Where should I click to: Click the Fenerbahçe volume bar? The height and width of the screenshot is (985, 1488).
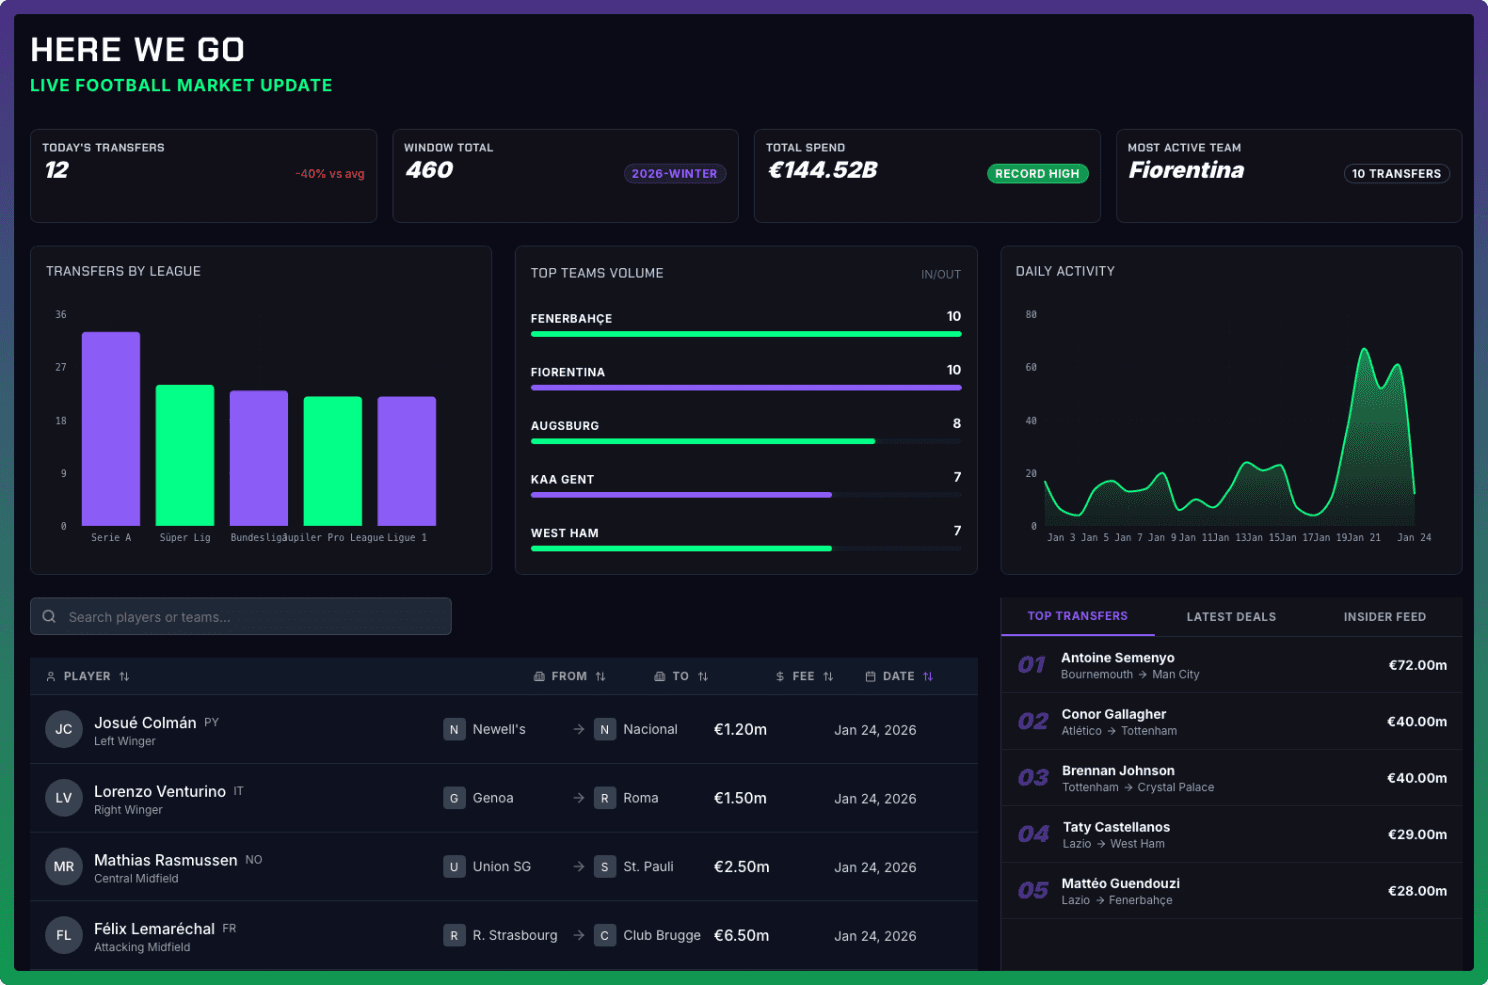pos(746,334)
